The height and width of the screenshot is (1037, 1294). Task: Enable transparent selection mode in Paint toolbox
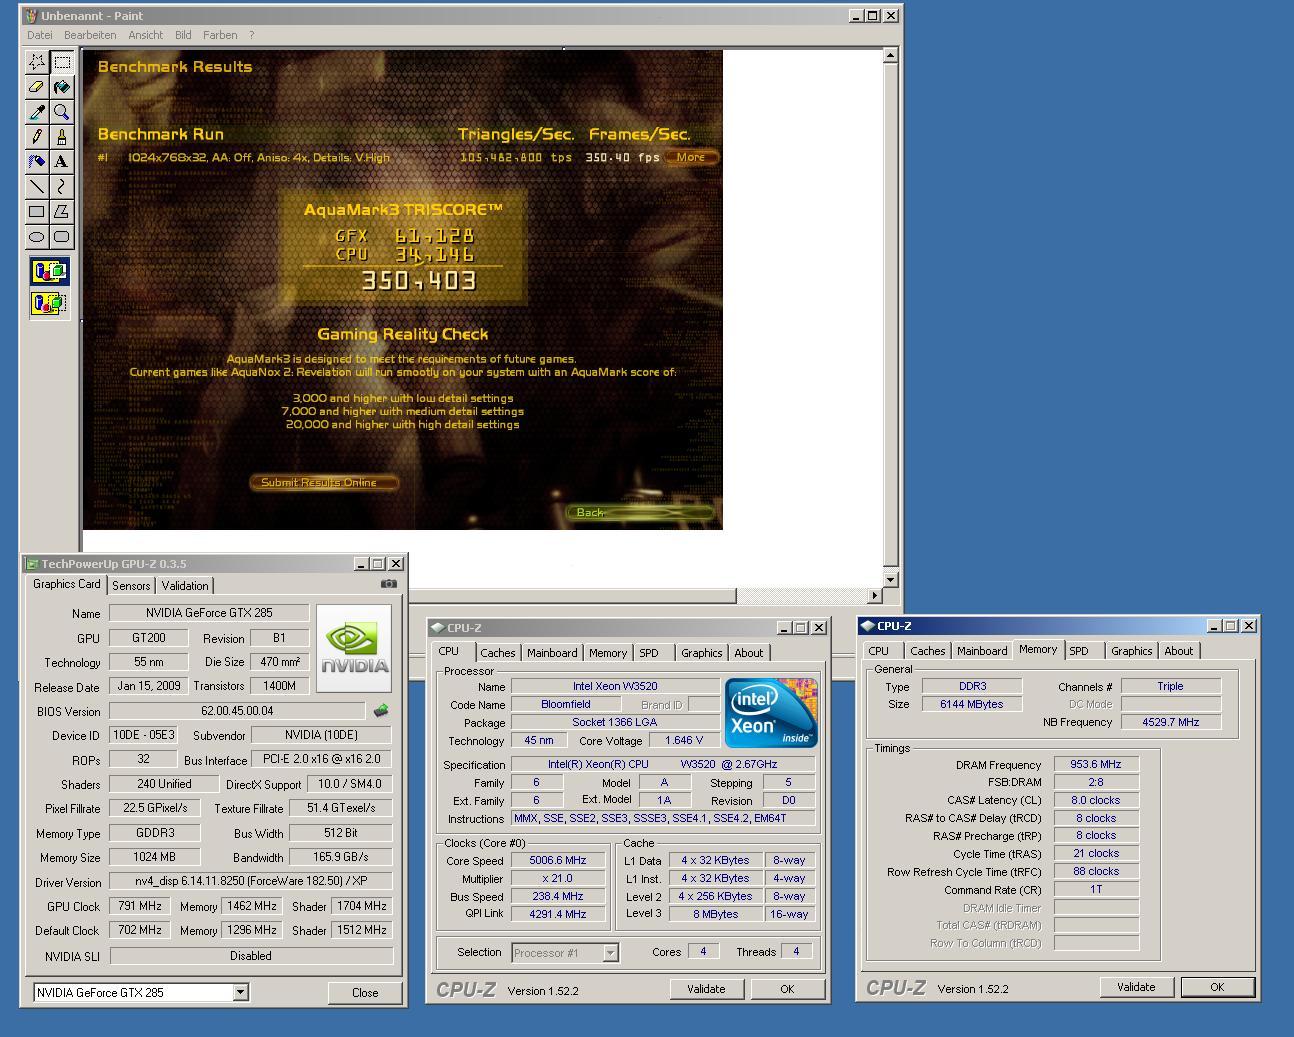[x=49, y=303]
